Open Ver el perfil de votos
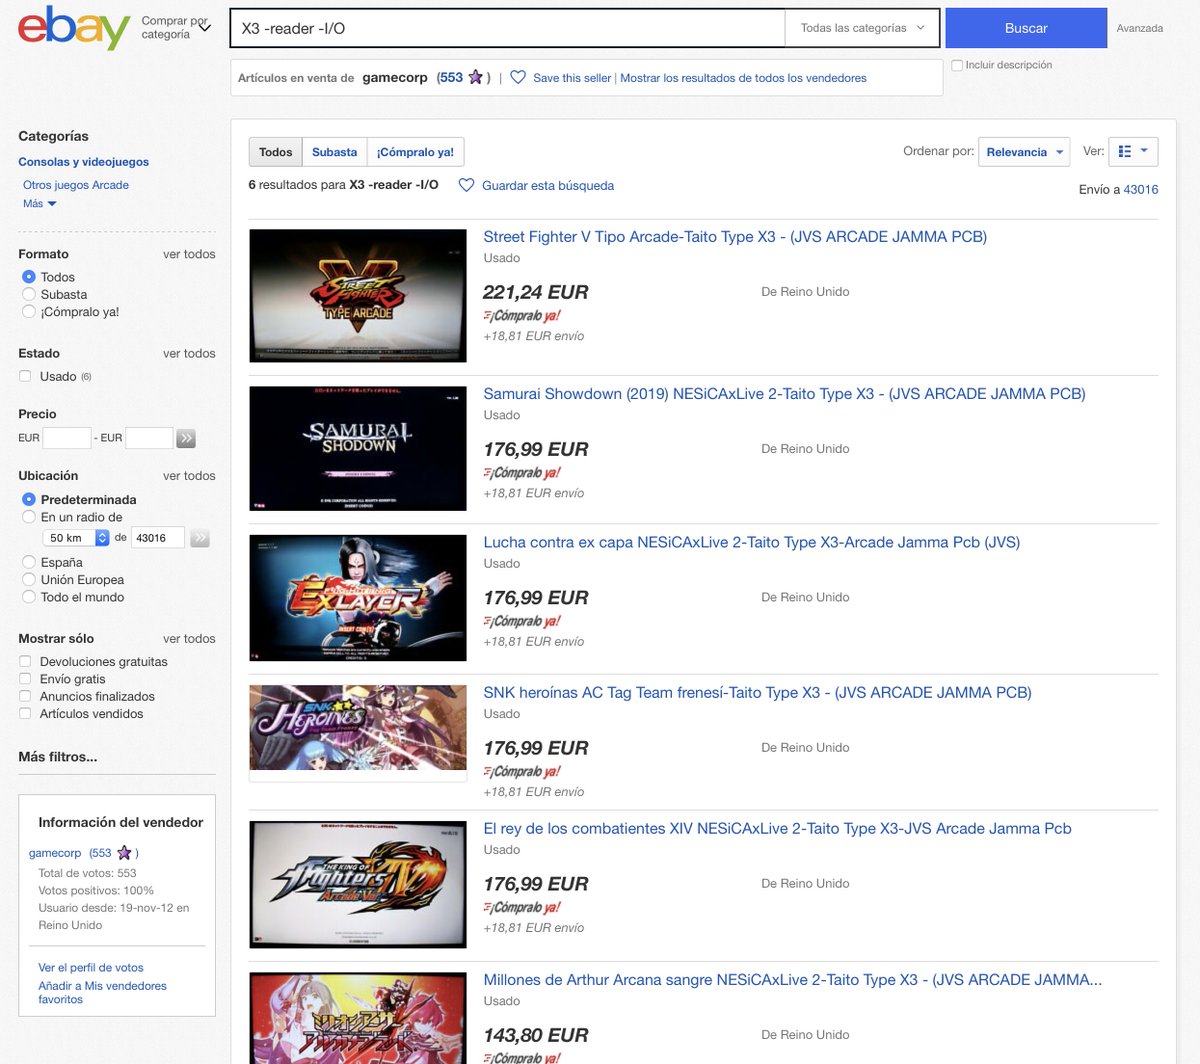Image resolution: width=1200 pixels, height=1064 pixels. pos(91,968)
